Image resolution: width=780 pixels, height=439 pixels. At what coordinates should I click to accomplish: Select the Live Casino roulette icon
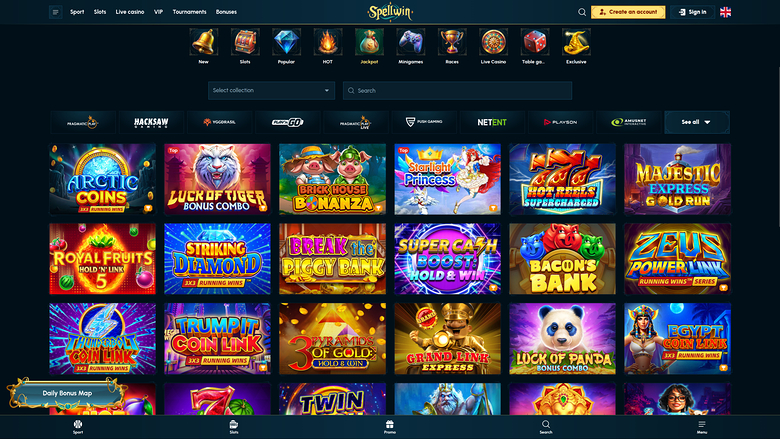coord(493,42)
